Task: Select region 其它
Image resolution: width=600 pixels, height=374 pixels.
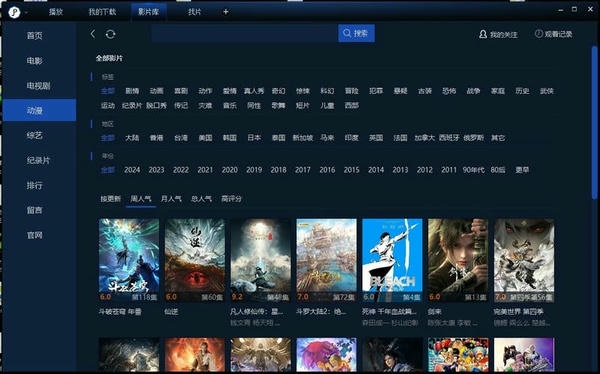Action: [498, 138]
